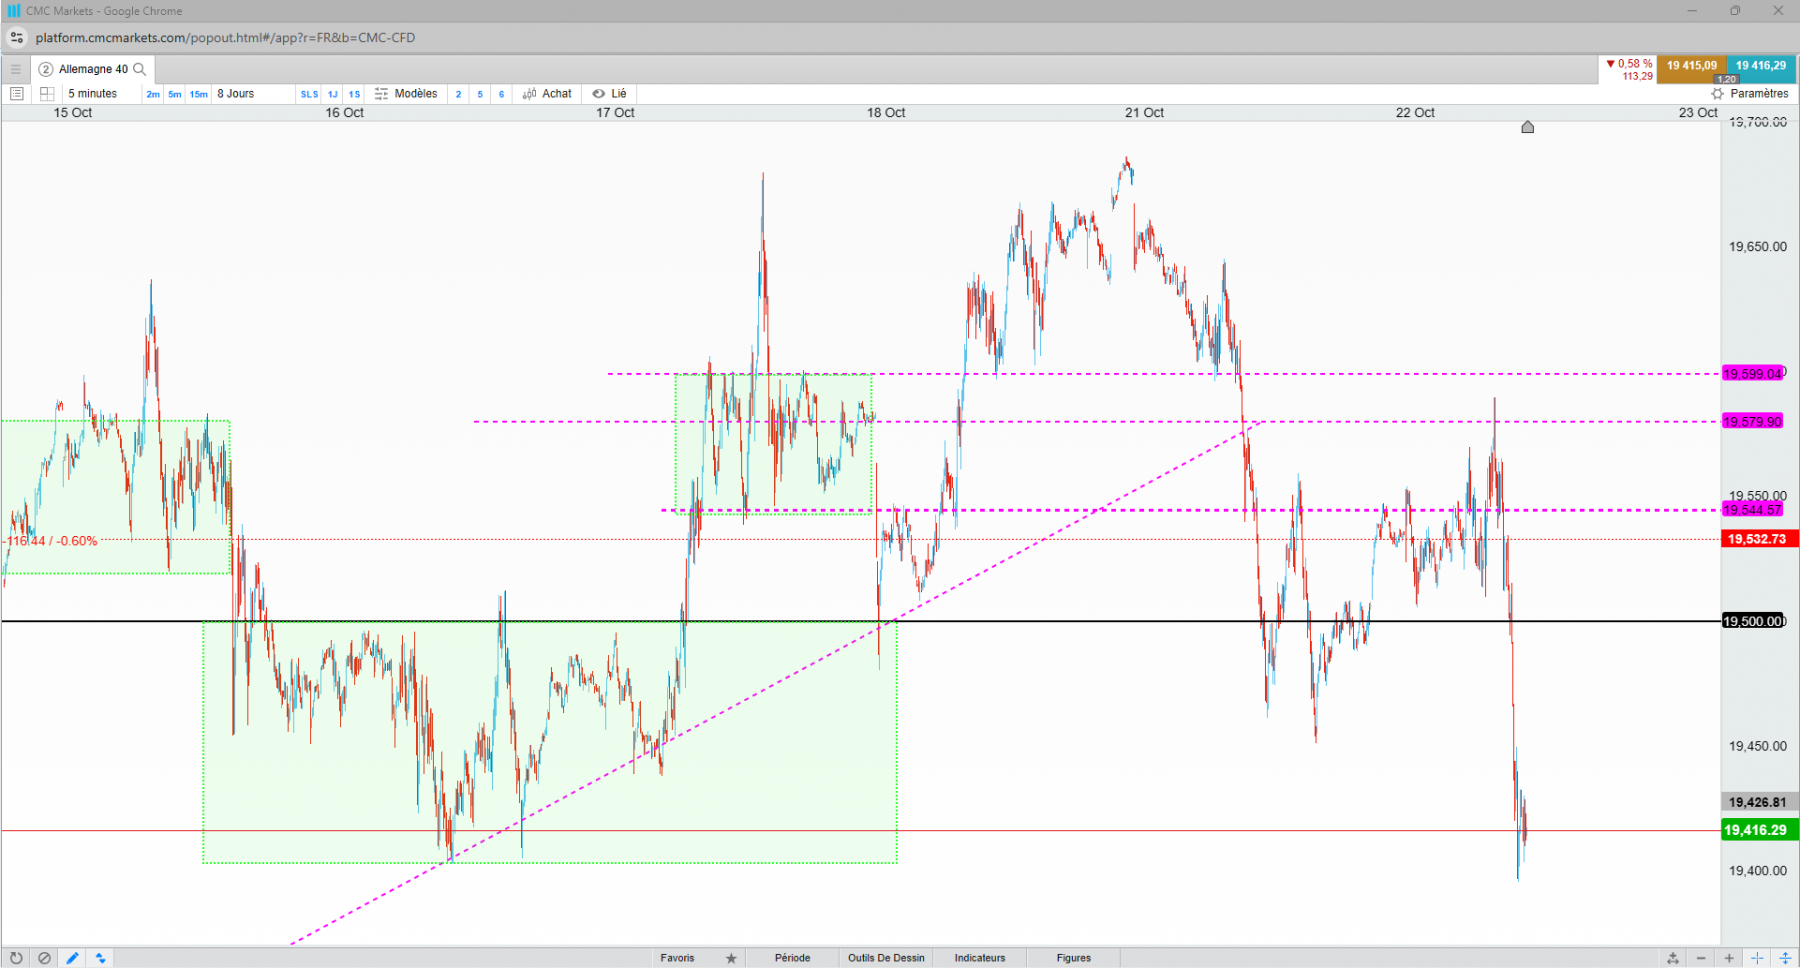Open the 8 Jours range dropdown

(x=236, y=94)
